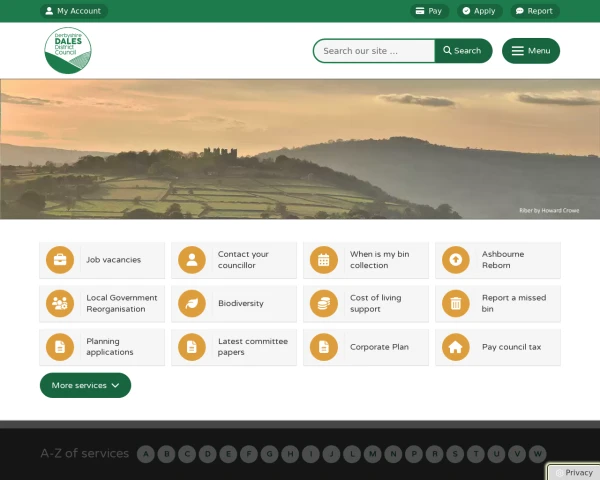Image resolution: width=600 pixels, height=480 pixels.
Task: Select letter S in A-Z of services
Action: [x=455, y=454]
